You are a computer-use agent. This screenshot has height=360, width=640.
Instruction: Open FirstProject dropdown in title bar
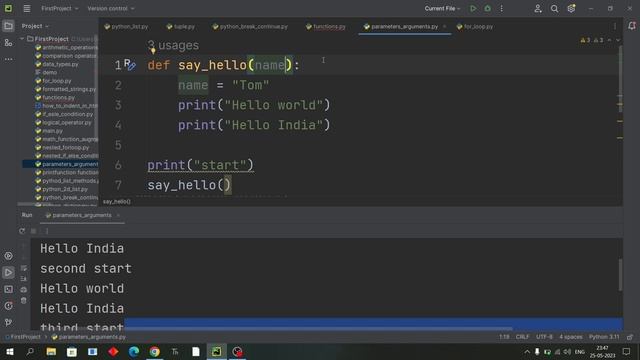tap(60, 8)
